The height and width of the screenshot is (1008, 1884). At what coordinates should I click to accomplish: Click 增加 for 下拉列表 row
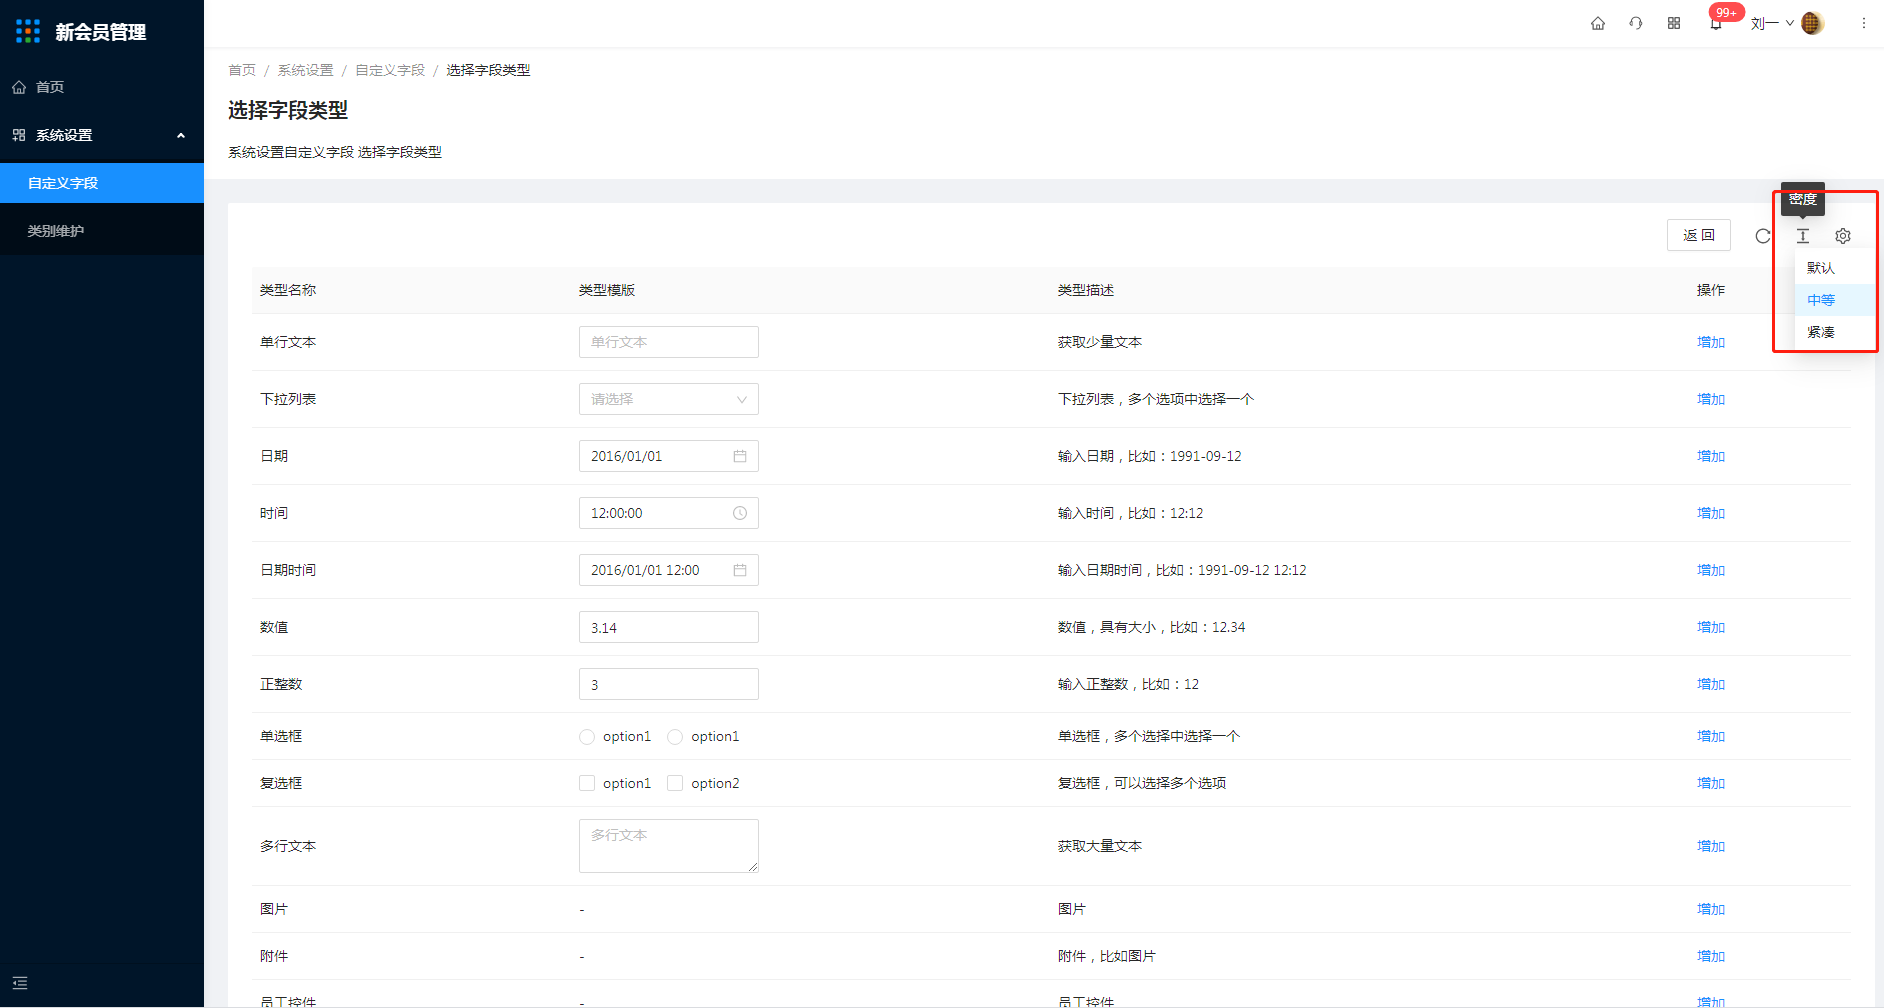point(1711,399)
